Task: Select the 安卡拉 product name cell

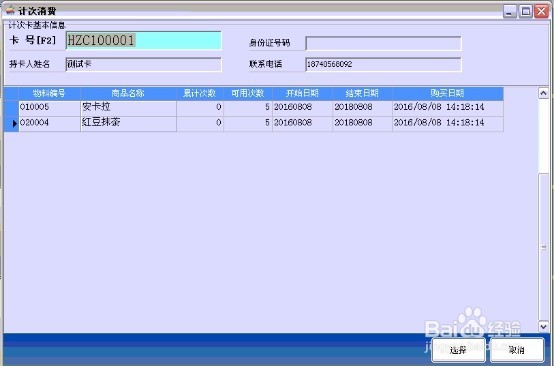Action: click(x=128, y=107)
